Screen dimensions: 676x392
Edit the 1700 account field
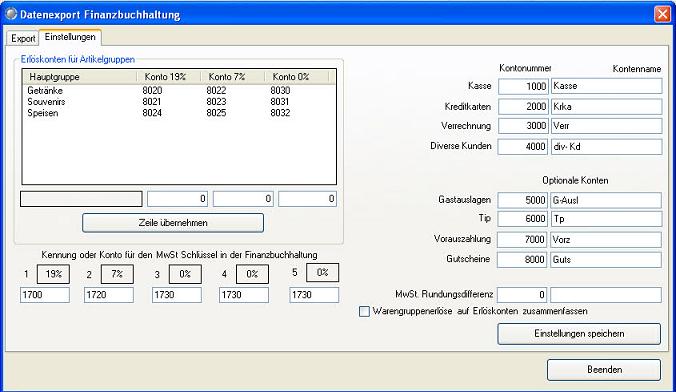pyautogui.click(x=45, y=295)
